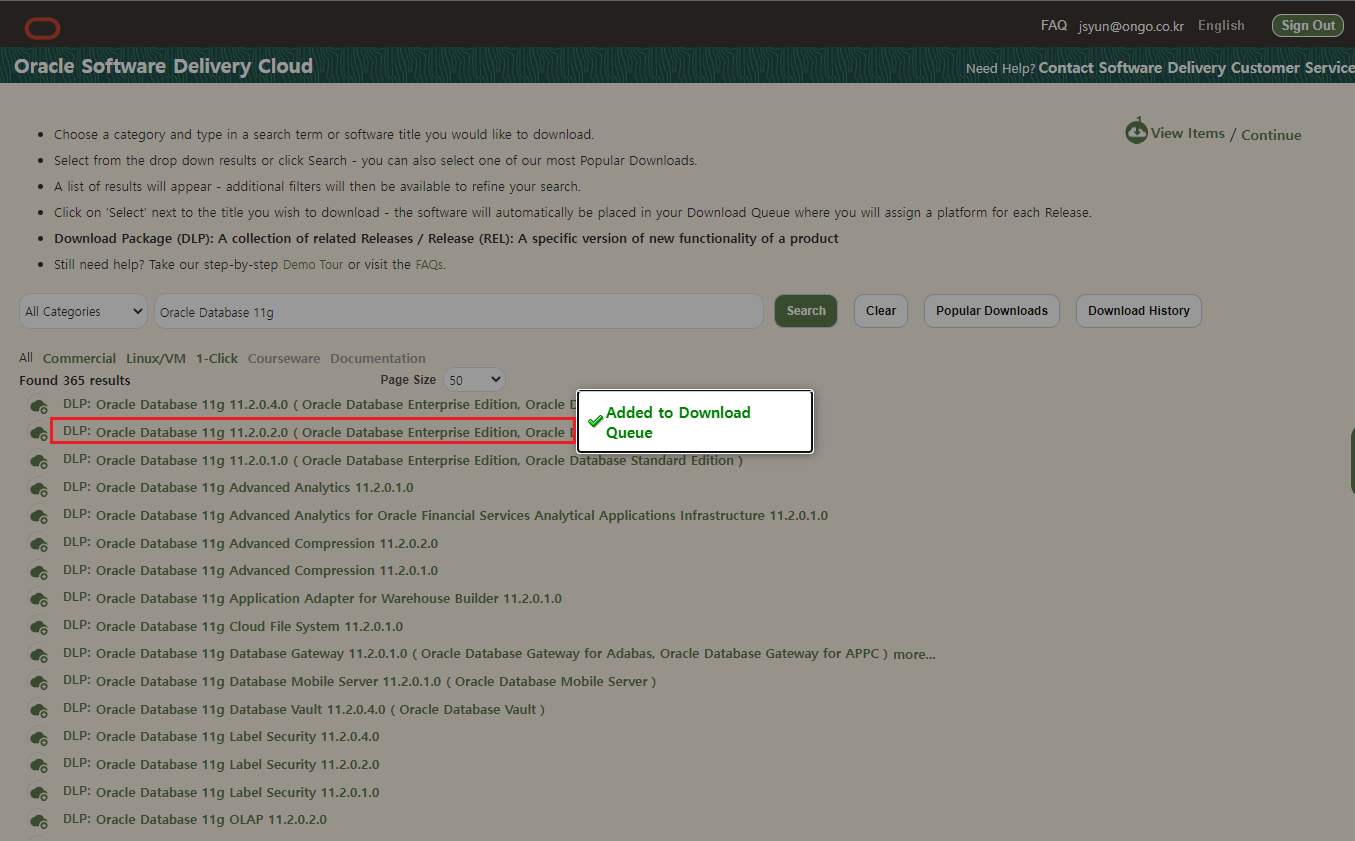Click cloud icon beside Advanced Analytics 11.2.0.1.0
1355x841 pixels.
click(x=39, y=489)
